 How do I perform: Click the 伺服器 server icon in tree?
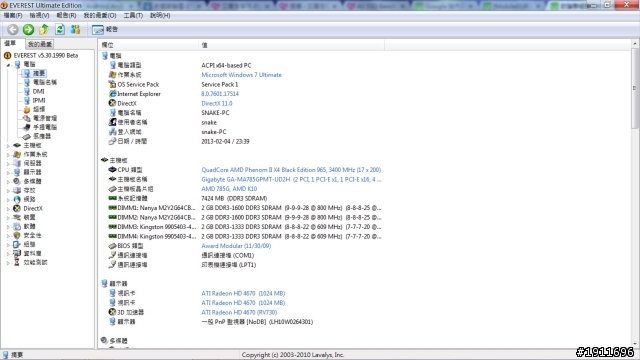pyautogui.click(x=17, y=163)
